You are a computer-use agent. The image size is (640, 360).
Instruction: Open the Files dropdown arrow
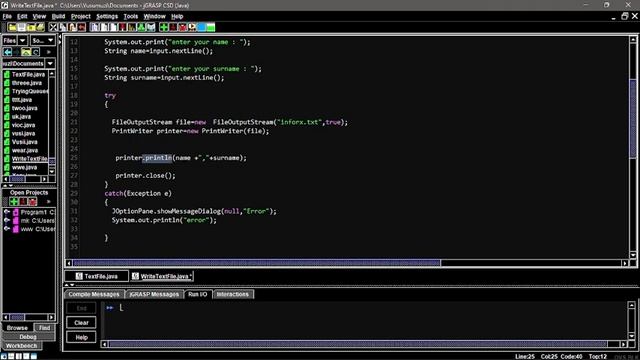[x=22, y=40]
